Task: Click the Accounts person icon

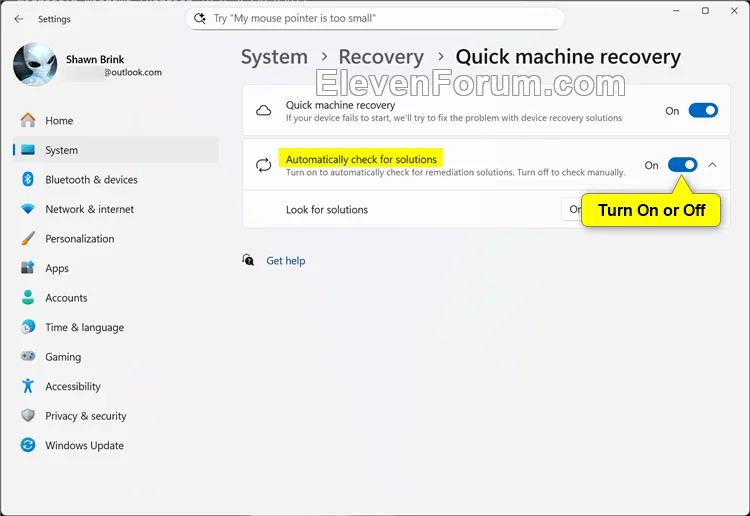Action: tap(28, 297)
